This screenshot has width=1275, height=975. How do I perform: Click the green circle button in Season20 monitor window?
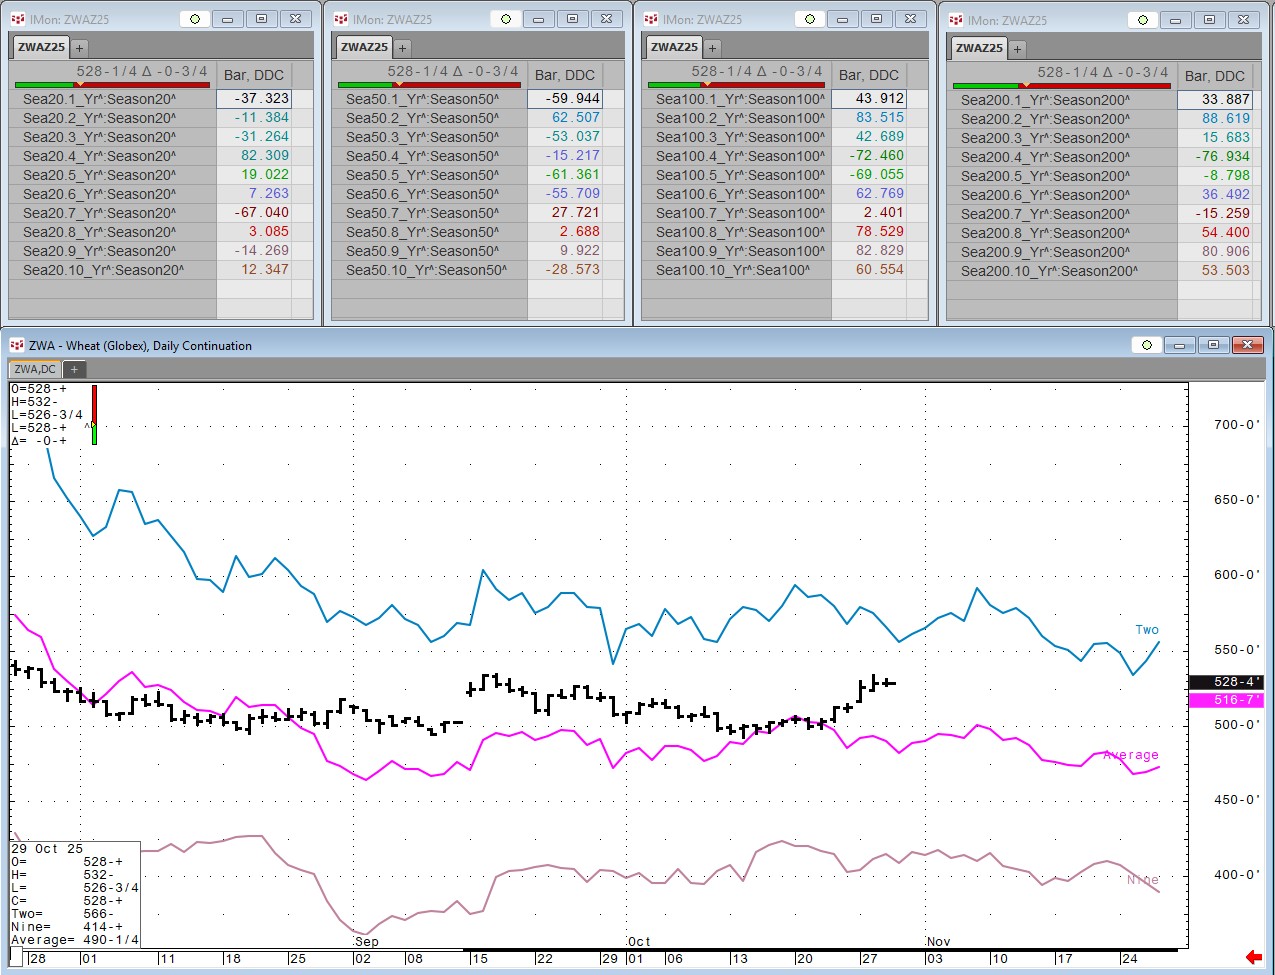[x=195, y=19]
